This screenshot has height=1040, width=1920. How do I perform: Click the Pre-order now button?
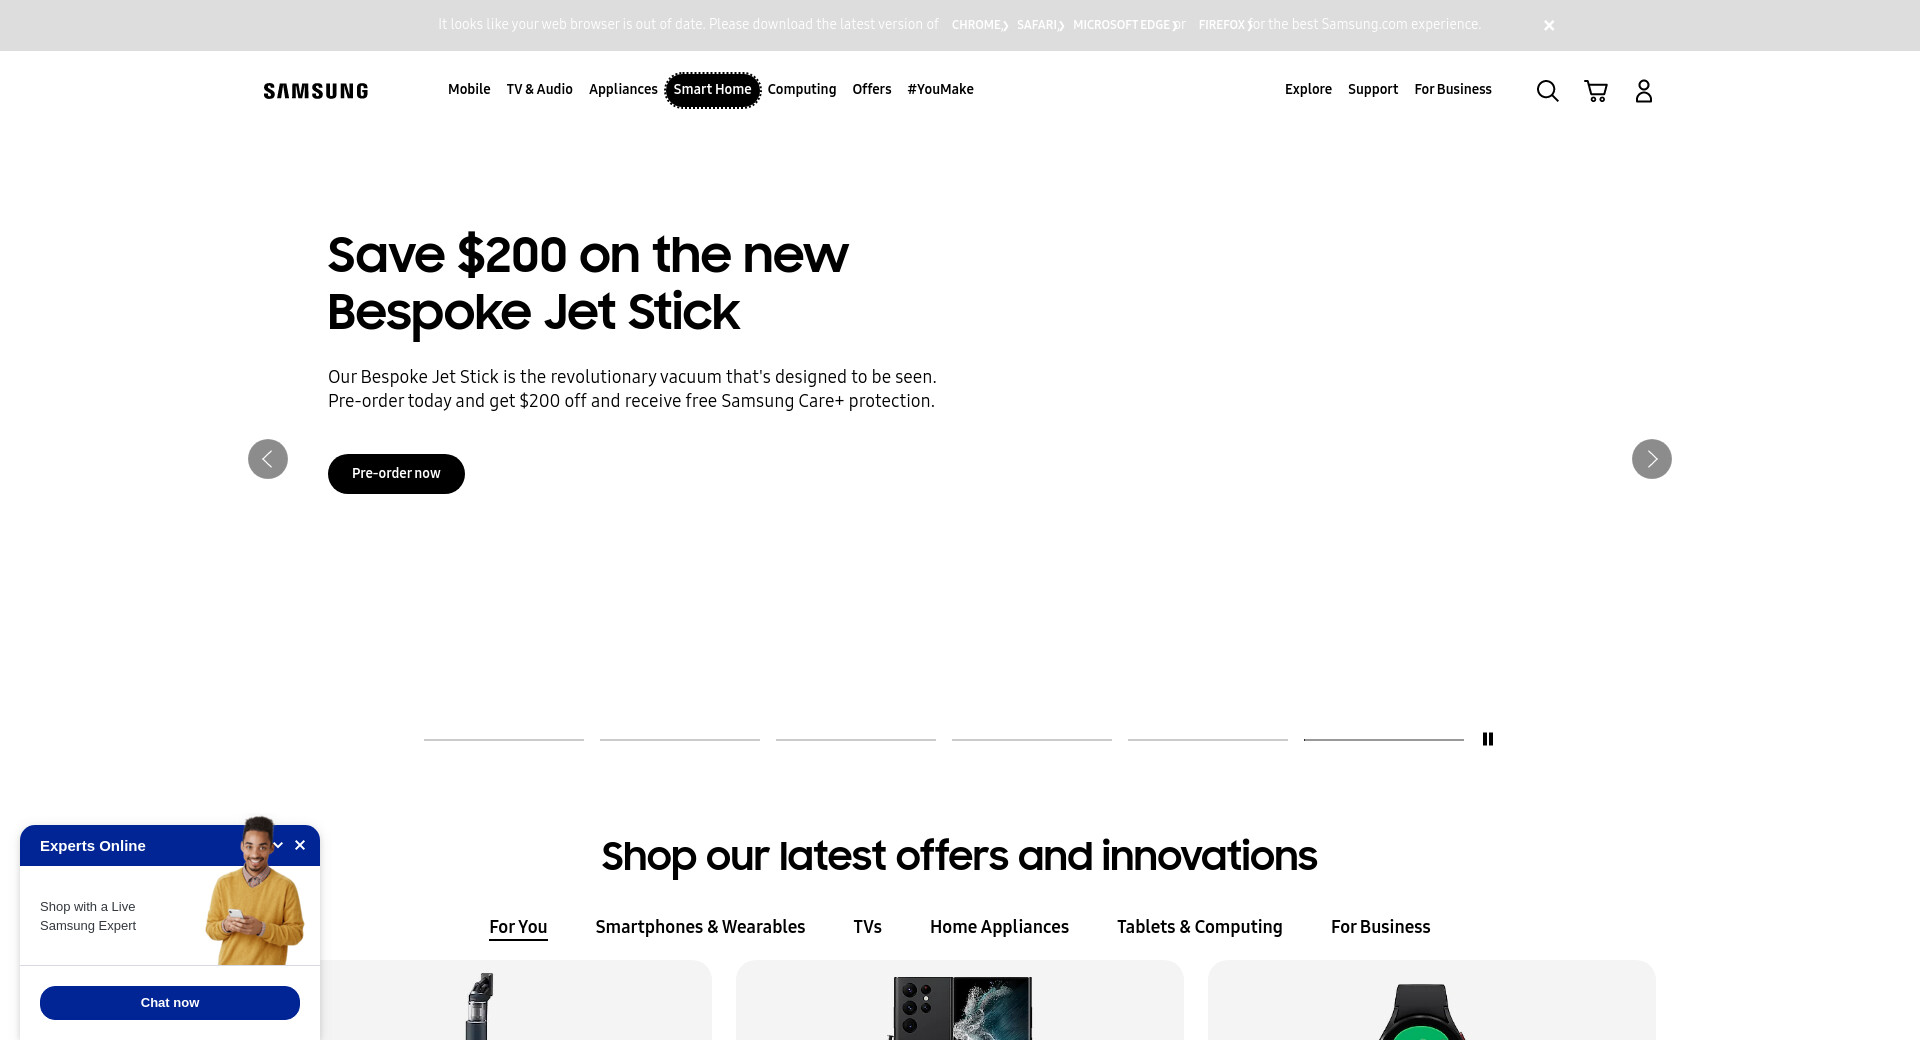pyautogui.click(x=396, y=474)
